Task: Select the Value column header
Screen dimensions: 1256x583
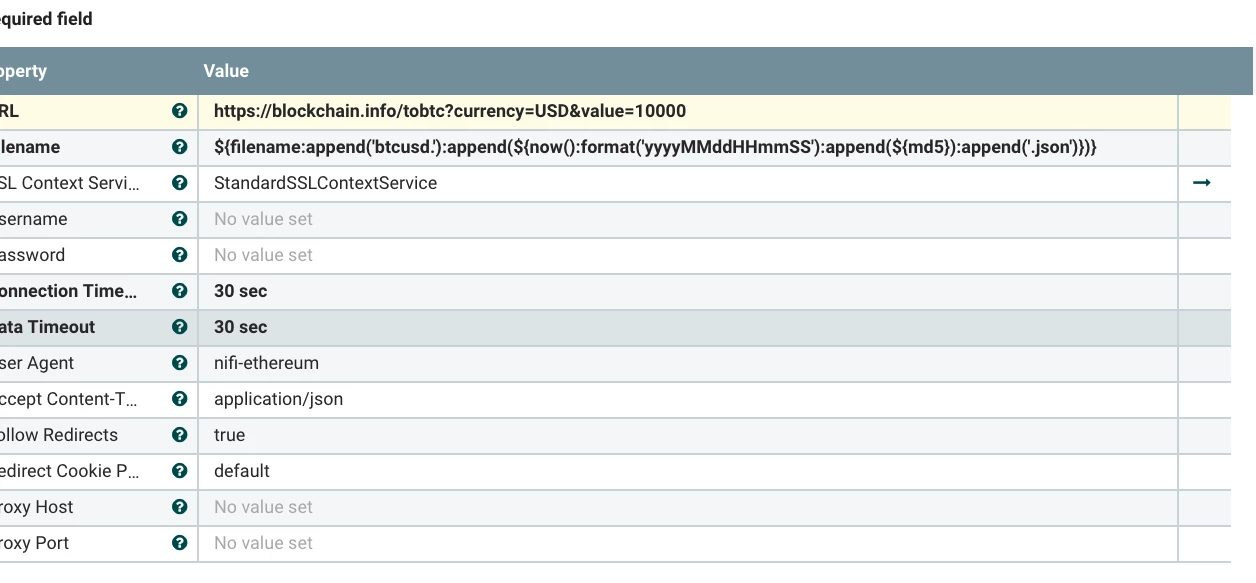Action: tap(226, 71)
